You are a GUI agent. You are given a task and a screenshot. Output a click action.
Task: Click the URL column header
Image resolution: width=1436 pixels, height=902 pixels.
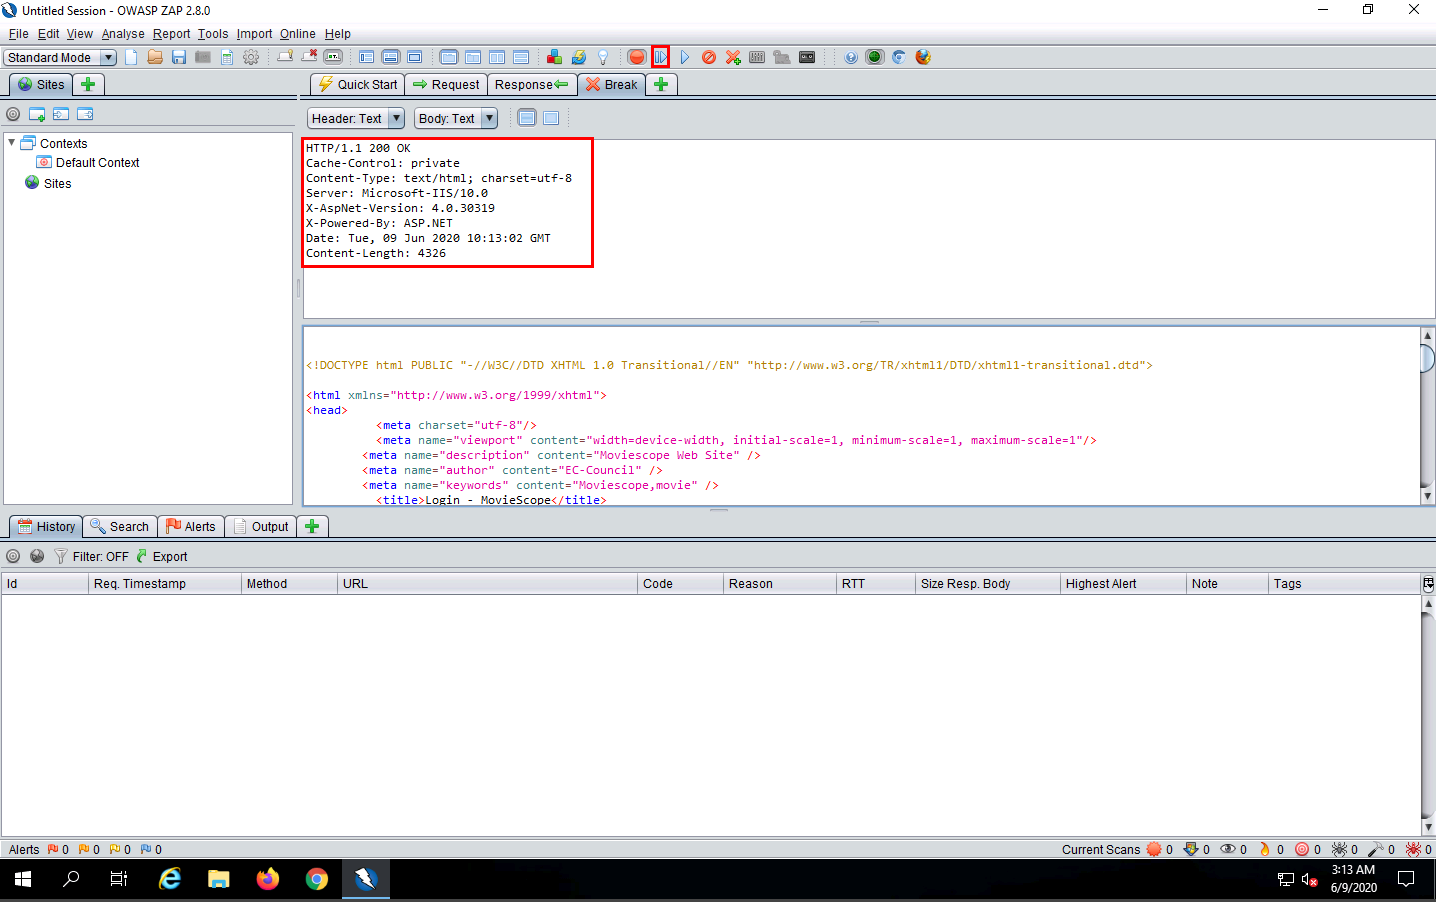(x=487, y=583)
